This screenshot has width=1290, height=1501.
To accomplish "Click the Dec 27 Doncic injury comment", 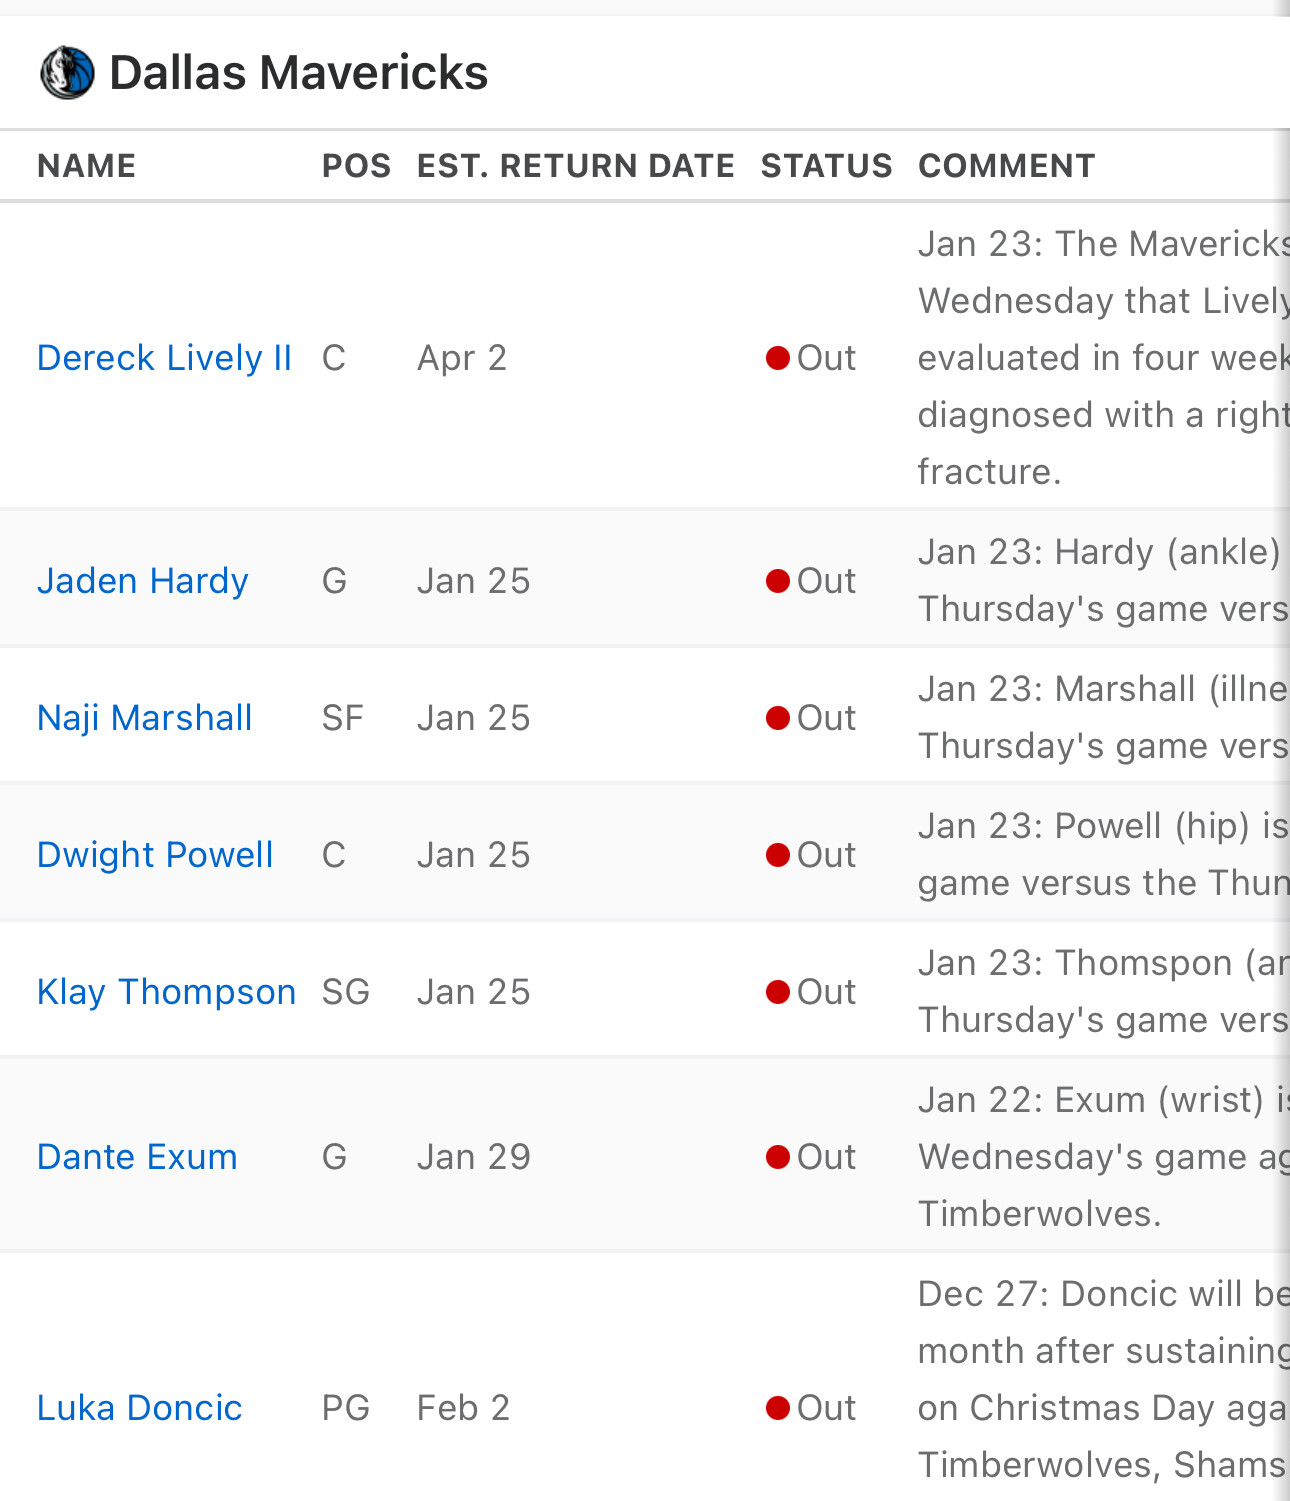I will pos(1103,1379).
